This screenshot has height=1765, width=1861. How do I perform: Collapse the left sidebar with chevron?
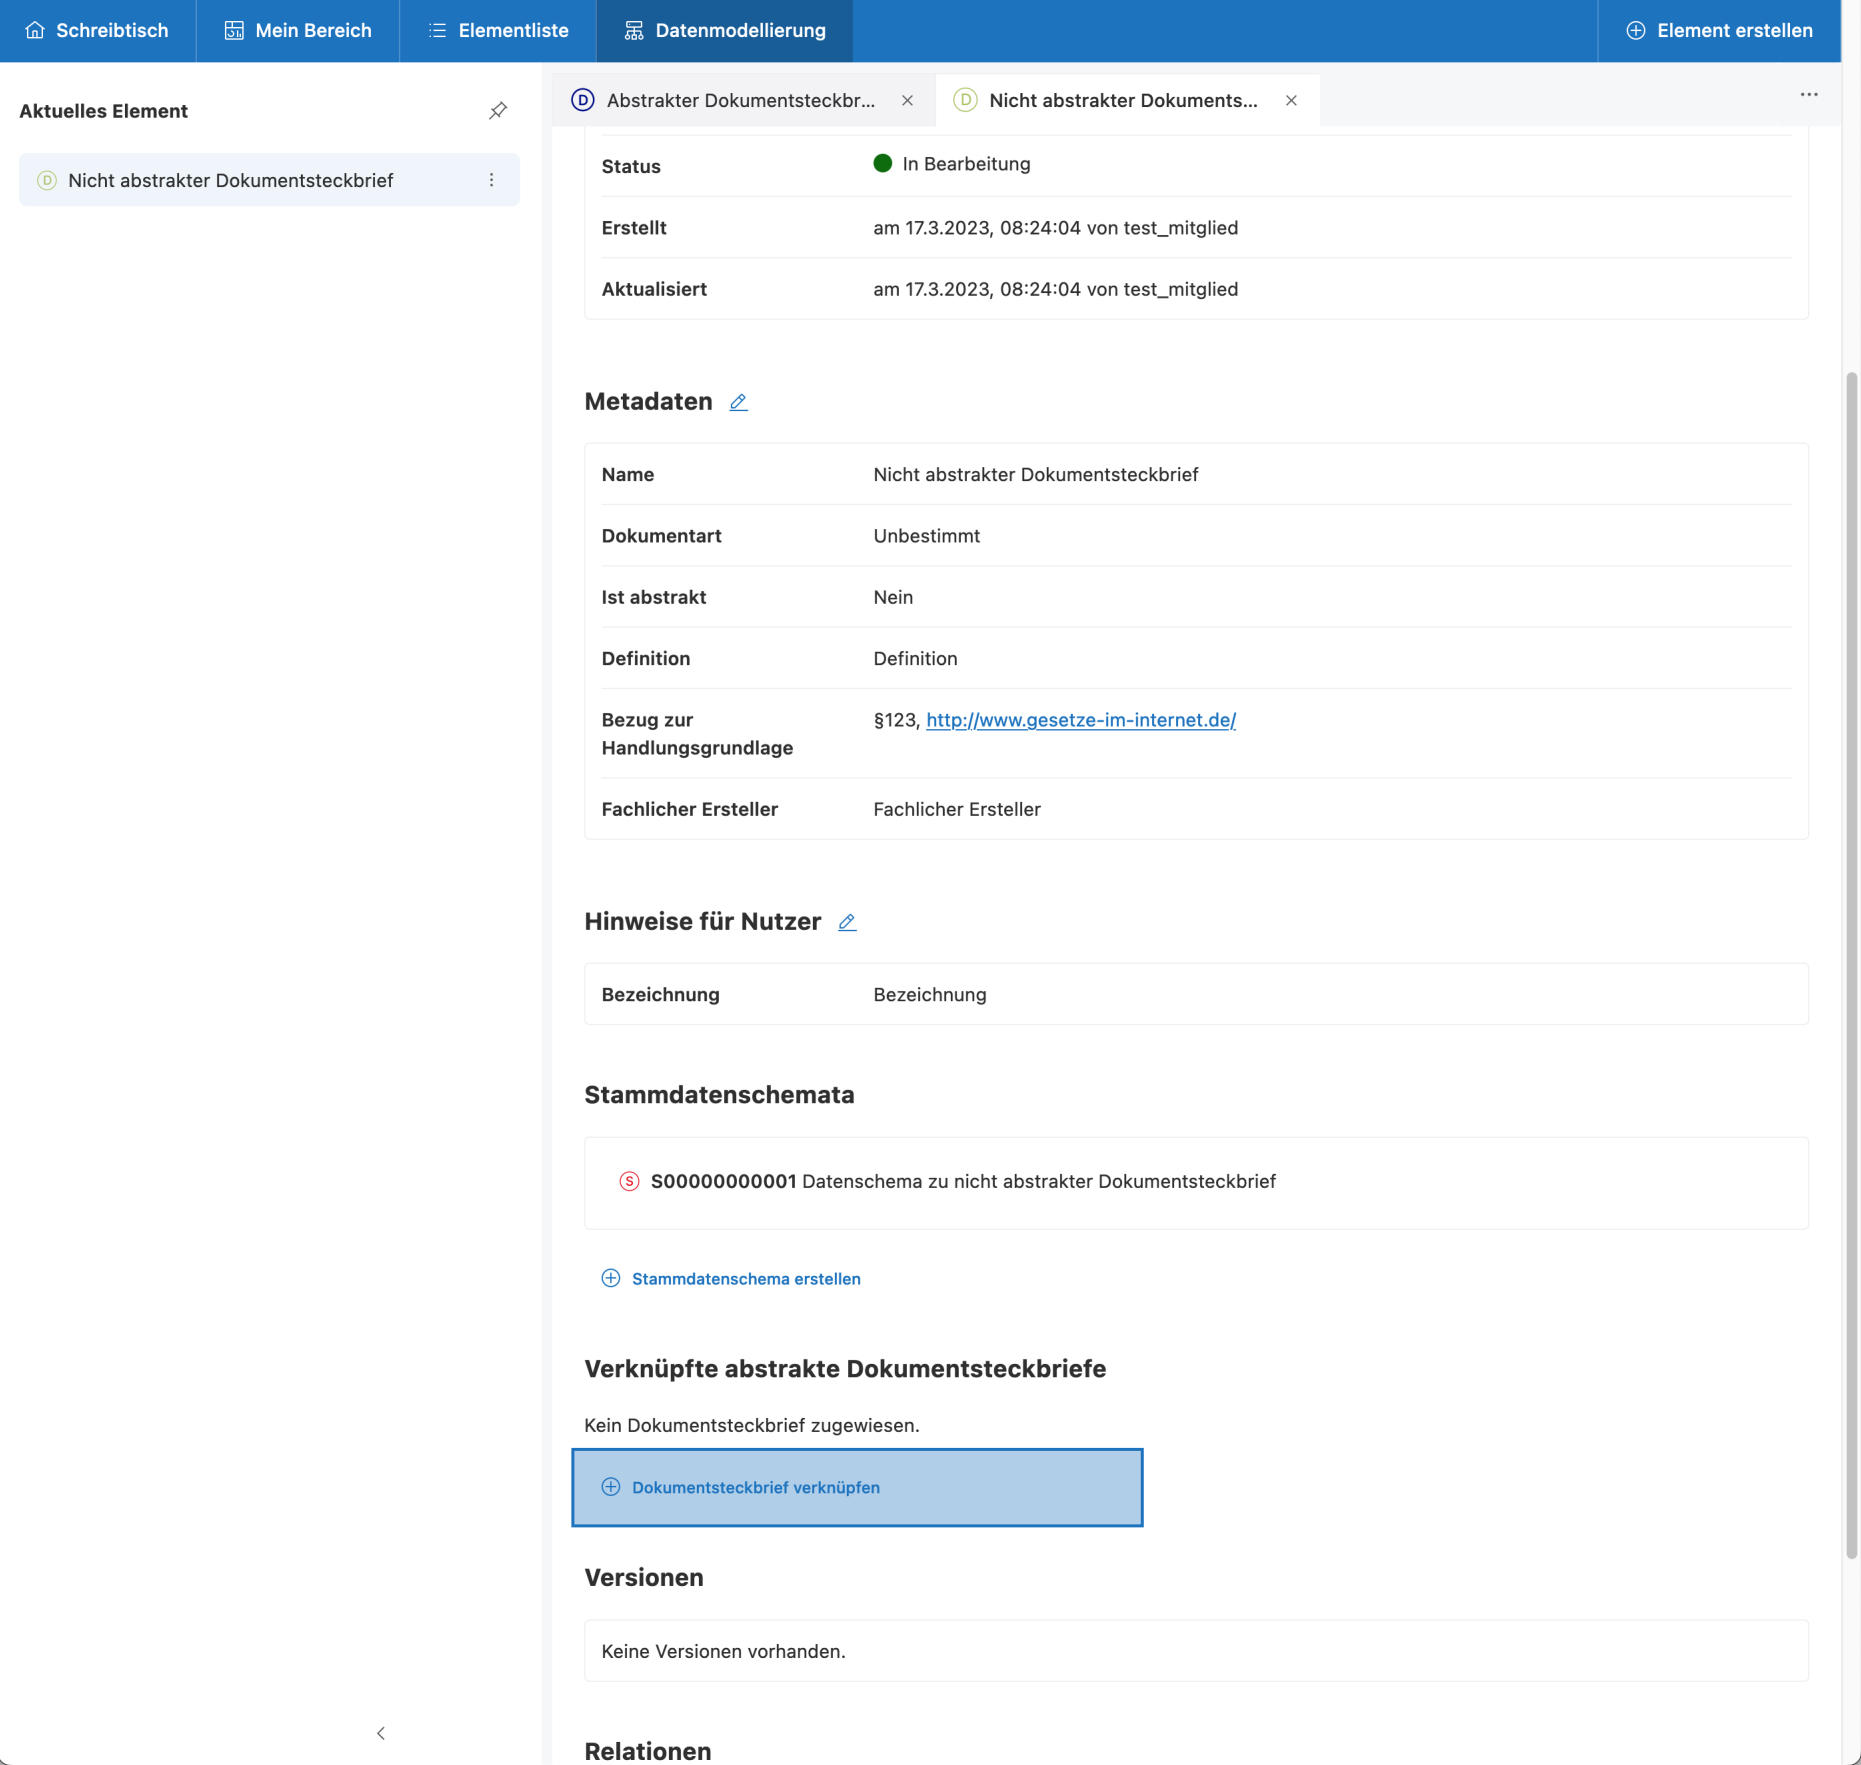[x=381, y=1733]
